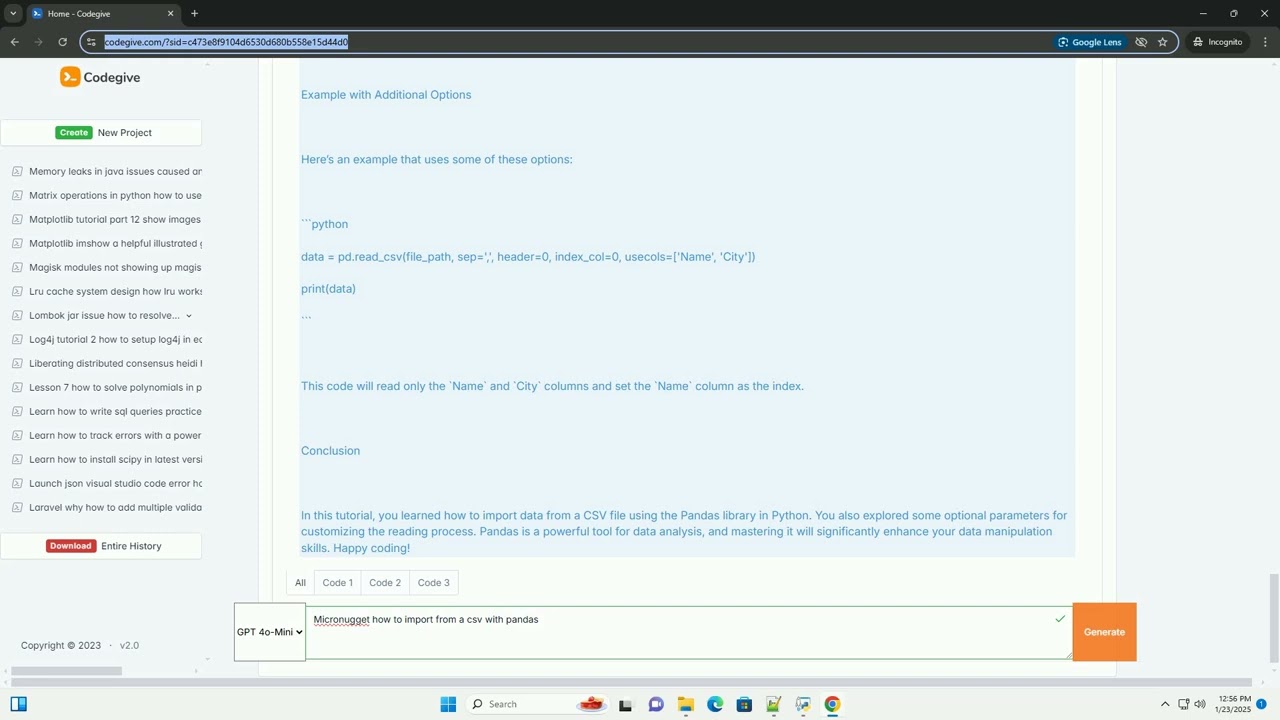View site information icon in address bar
Screen dimensions: 1280x720
tap(91, 42)
